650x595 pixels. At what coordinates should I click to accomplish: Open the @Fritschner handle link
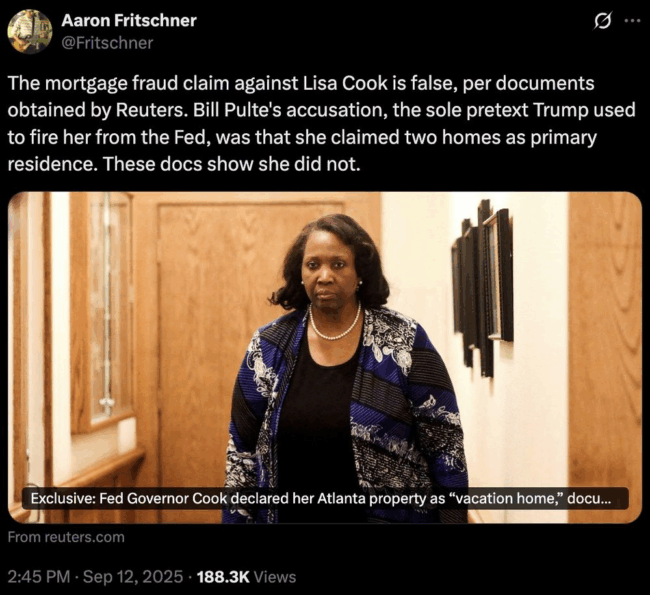point(107,43)
